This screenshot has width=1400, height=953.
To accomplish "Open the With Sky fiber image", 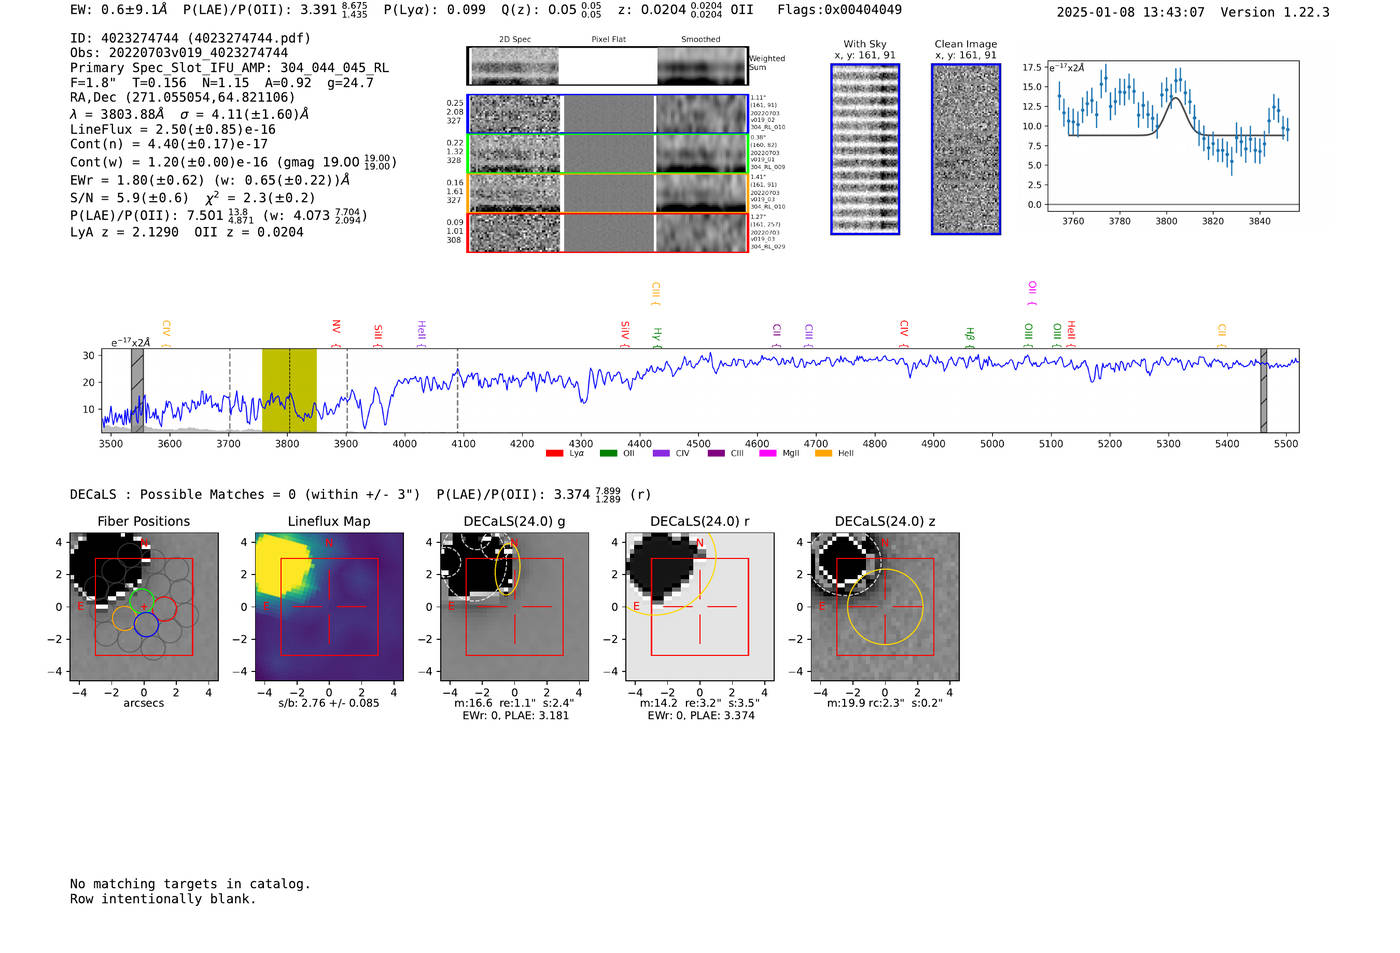I will point(865,149).
